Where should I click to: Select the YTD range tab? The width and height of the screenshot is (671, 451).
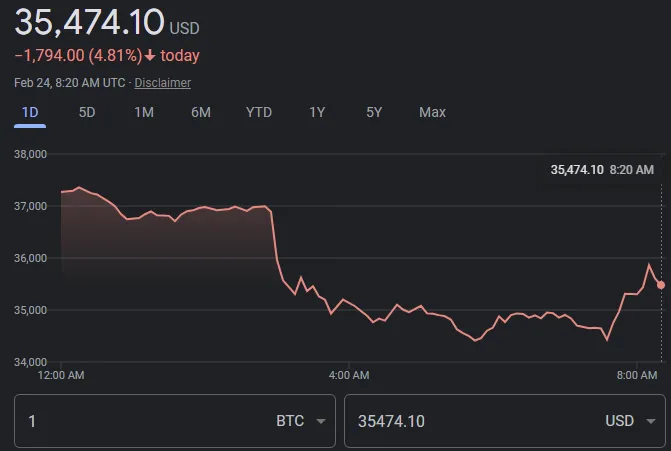(258, 113)
